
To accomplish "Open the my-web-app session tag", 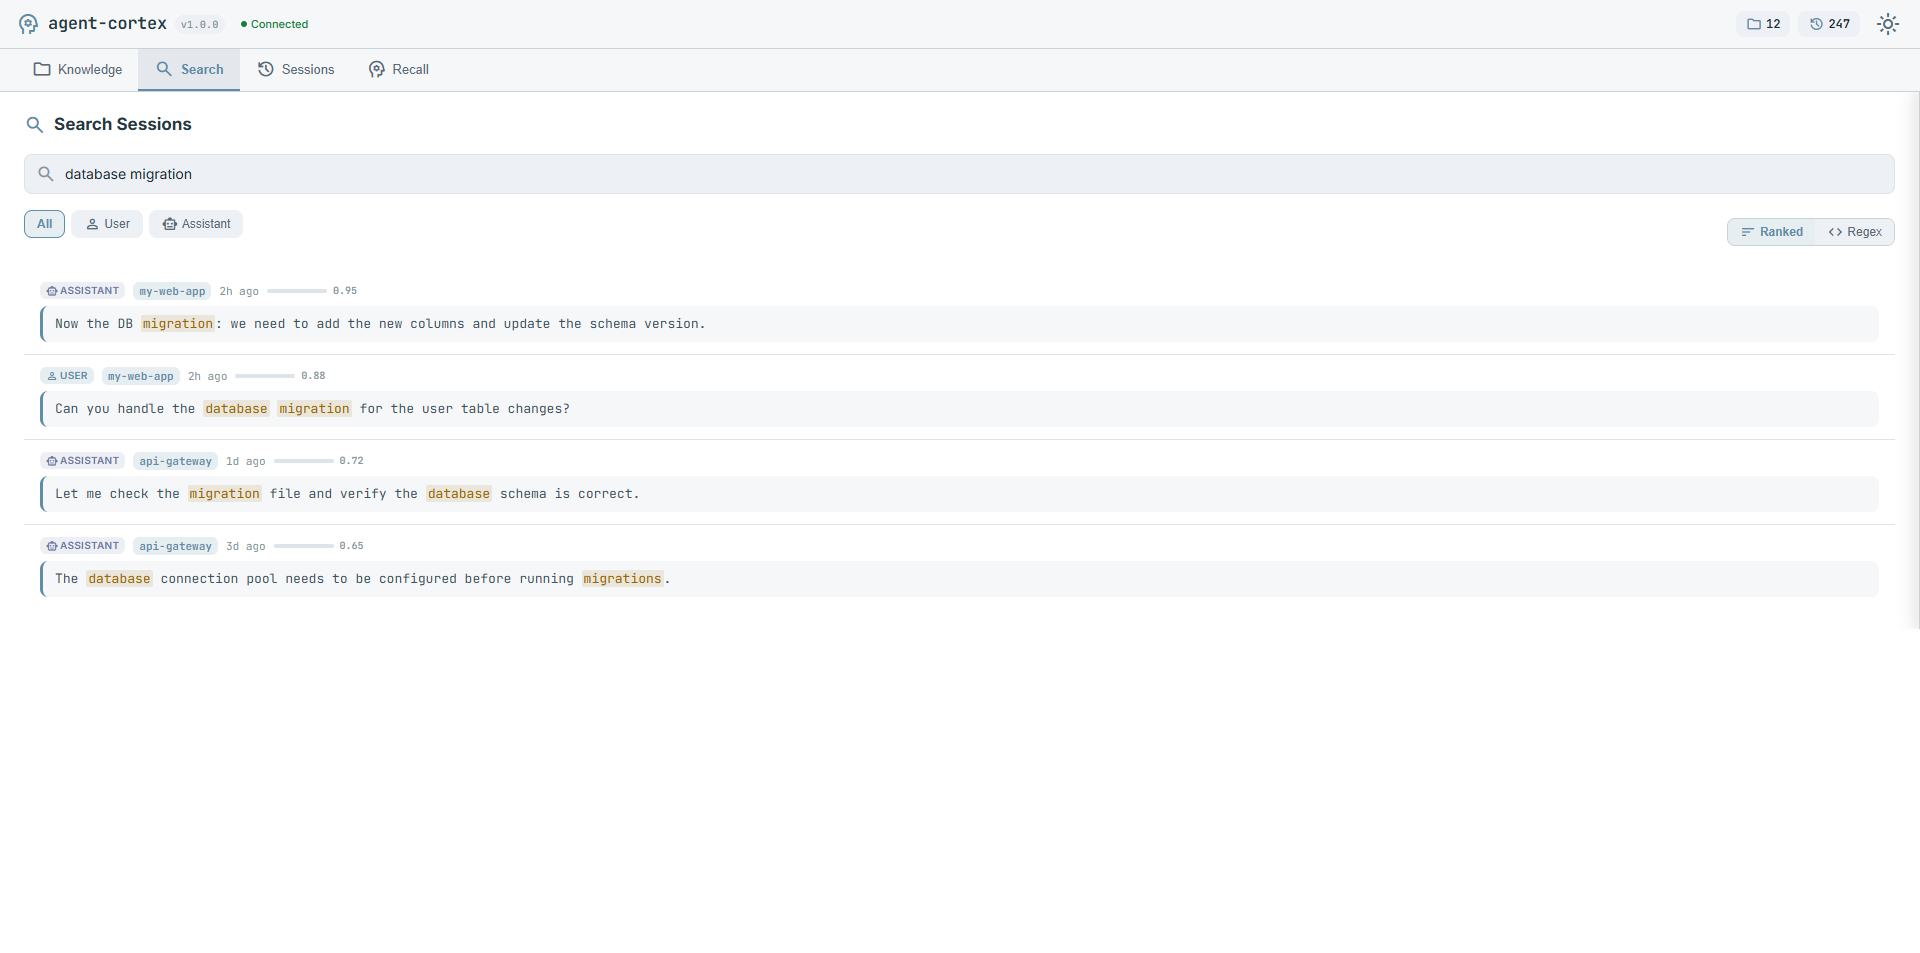I will pyautogui.click(x=171, y=291).
